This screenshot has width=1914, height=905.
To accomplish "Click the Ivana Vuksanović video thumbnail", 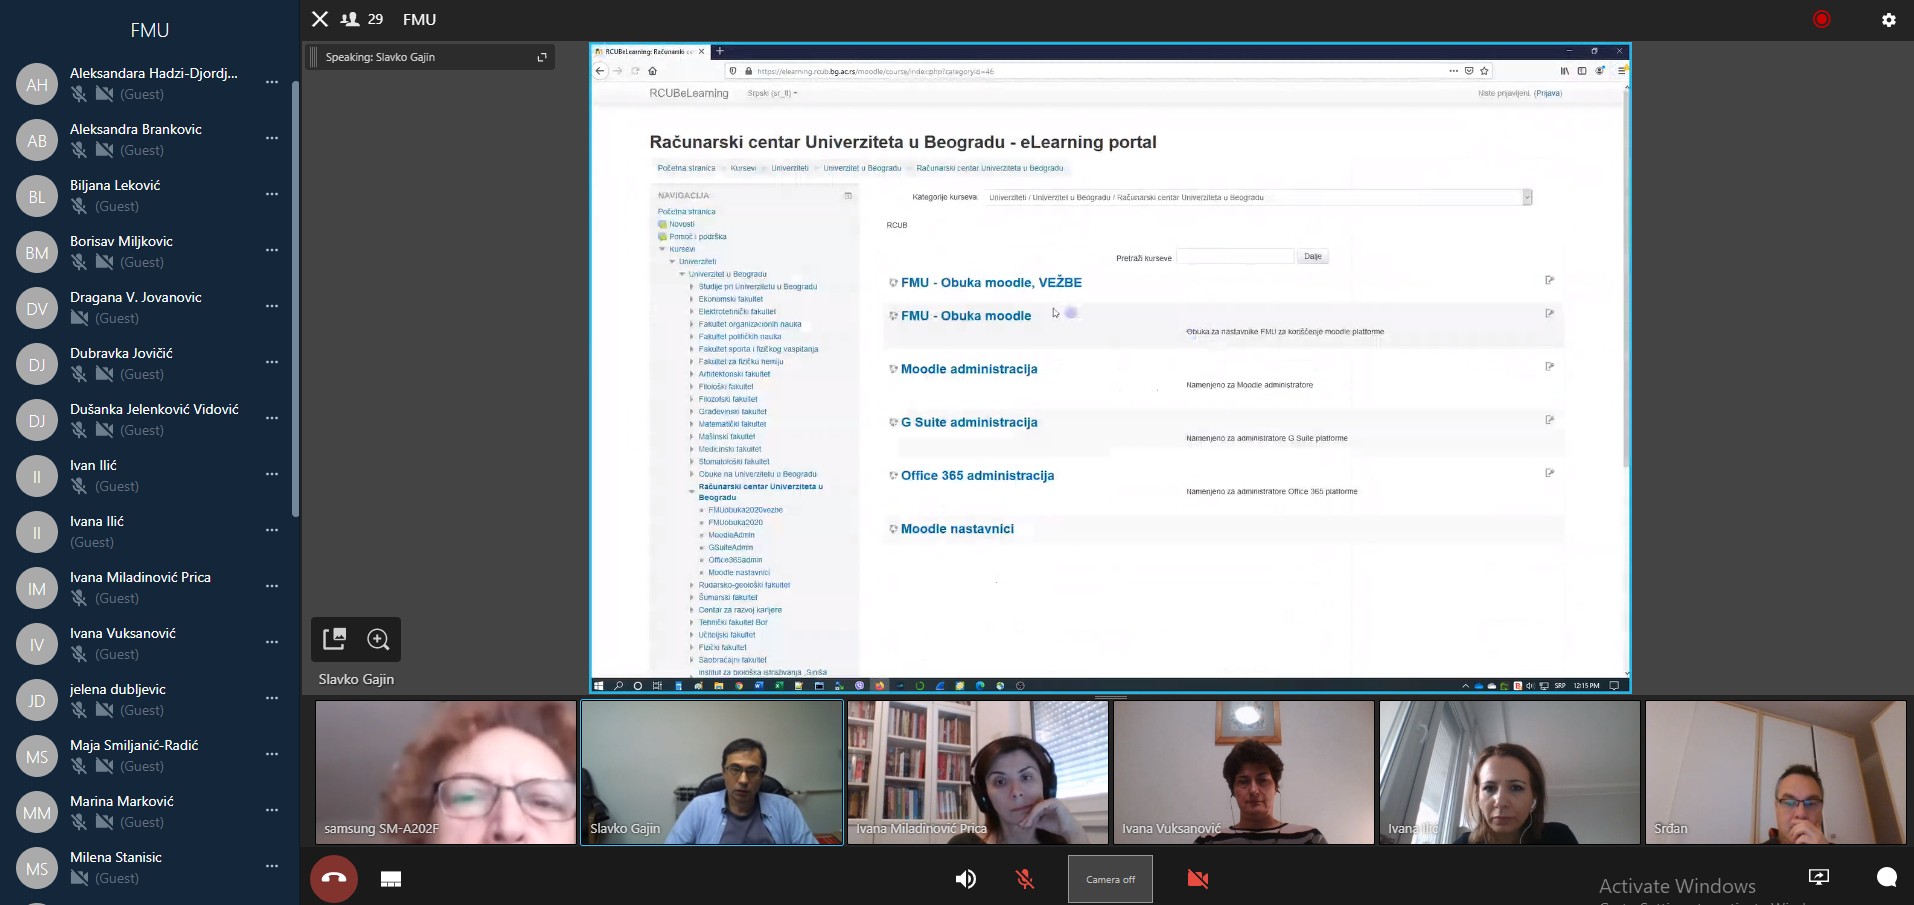I will pyautogui.click(x=1244, y=772).
